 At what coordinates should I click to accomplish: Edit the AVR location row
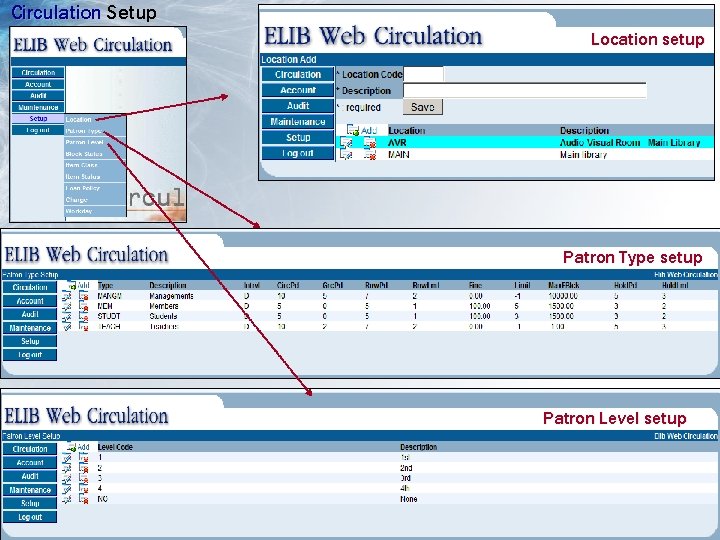[x=347, y=143]
